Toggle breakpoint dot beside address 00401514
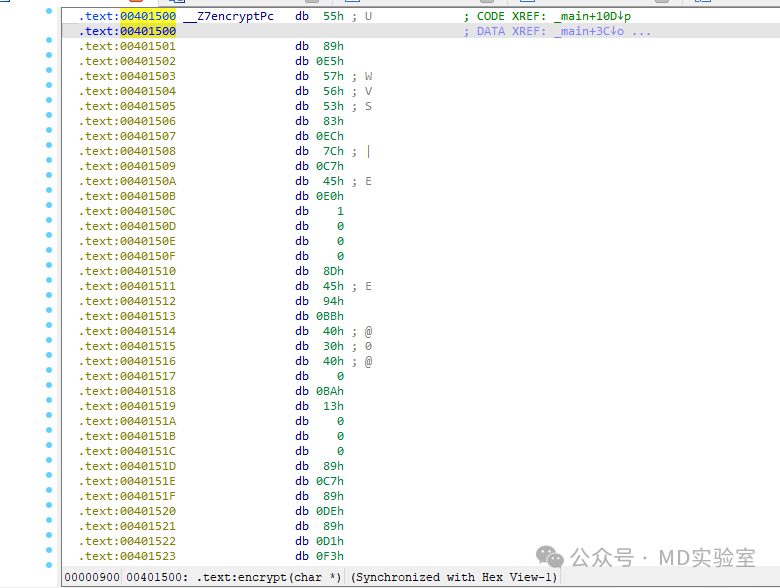The width and height of the screenshot is (780, 588). pos(49,325)
